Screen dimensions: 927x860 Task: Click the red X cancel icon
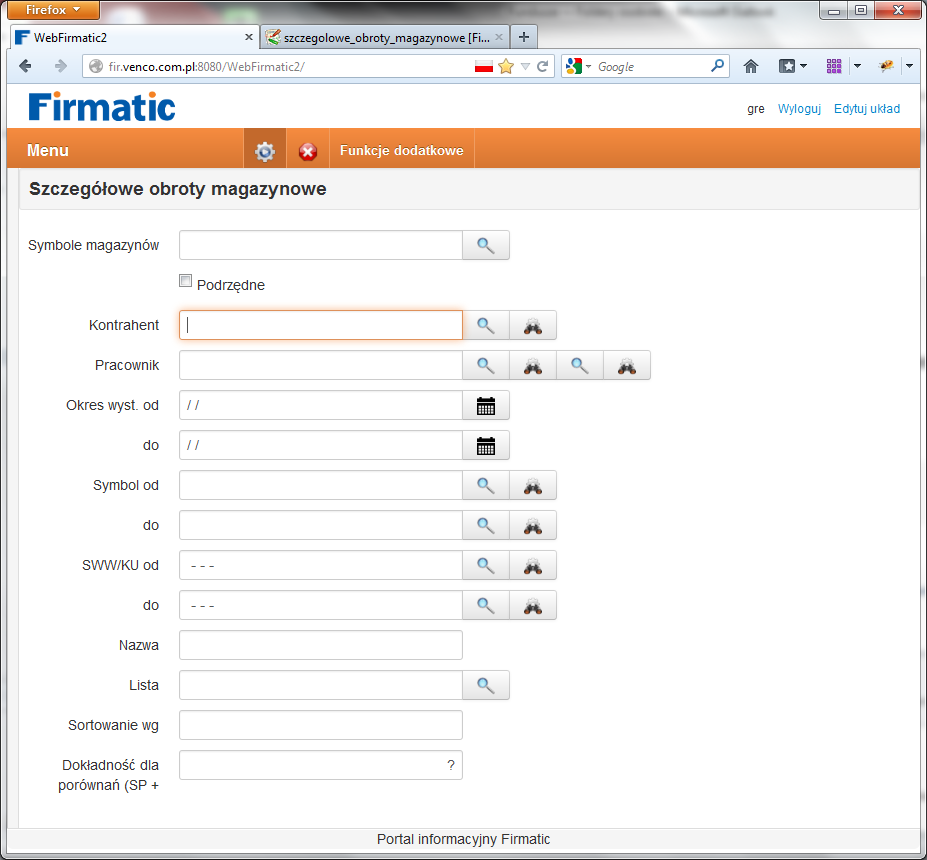pyautogui.click(x=308, y=151)
